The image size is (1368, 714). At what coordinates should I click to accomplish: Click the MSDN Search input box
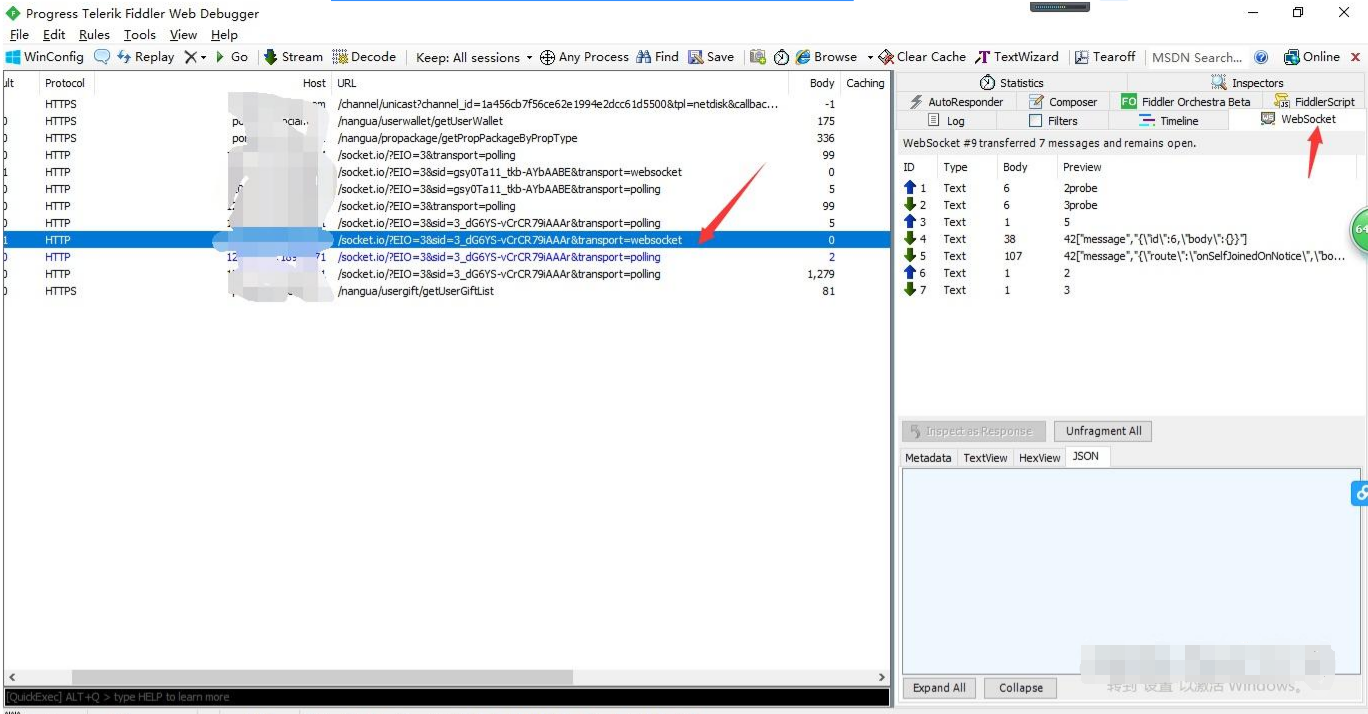[x=1197, y=57]
